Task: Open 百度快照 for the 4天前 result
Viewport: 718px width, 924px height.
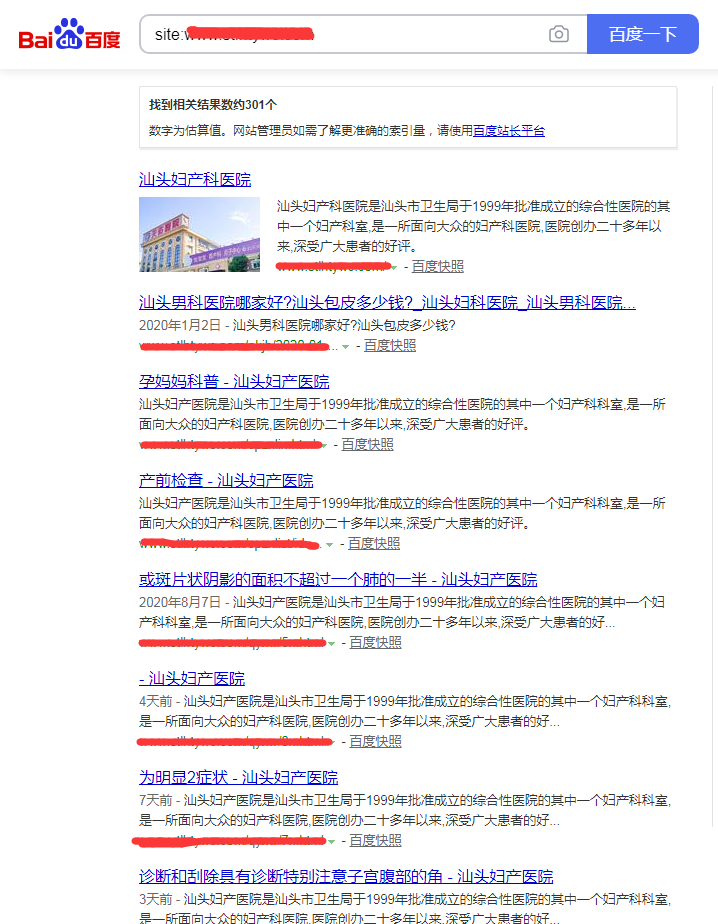Action: tap(376, 741)
